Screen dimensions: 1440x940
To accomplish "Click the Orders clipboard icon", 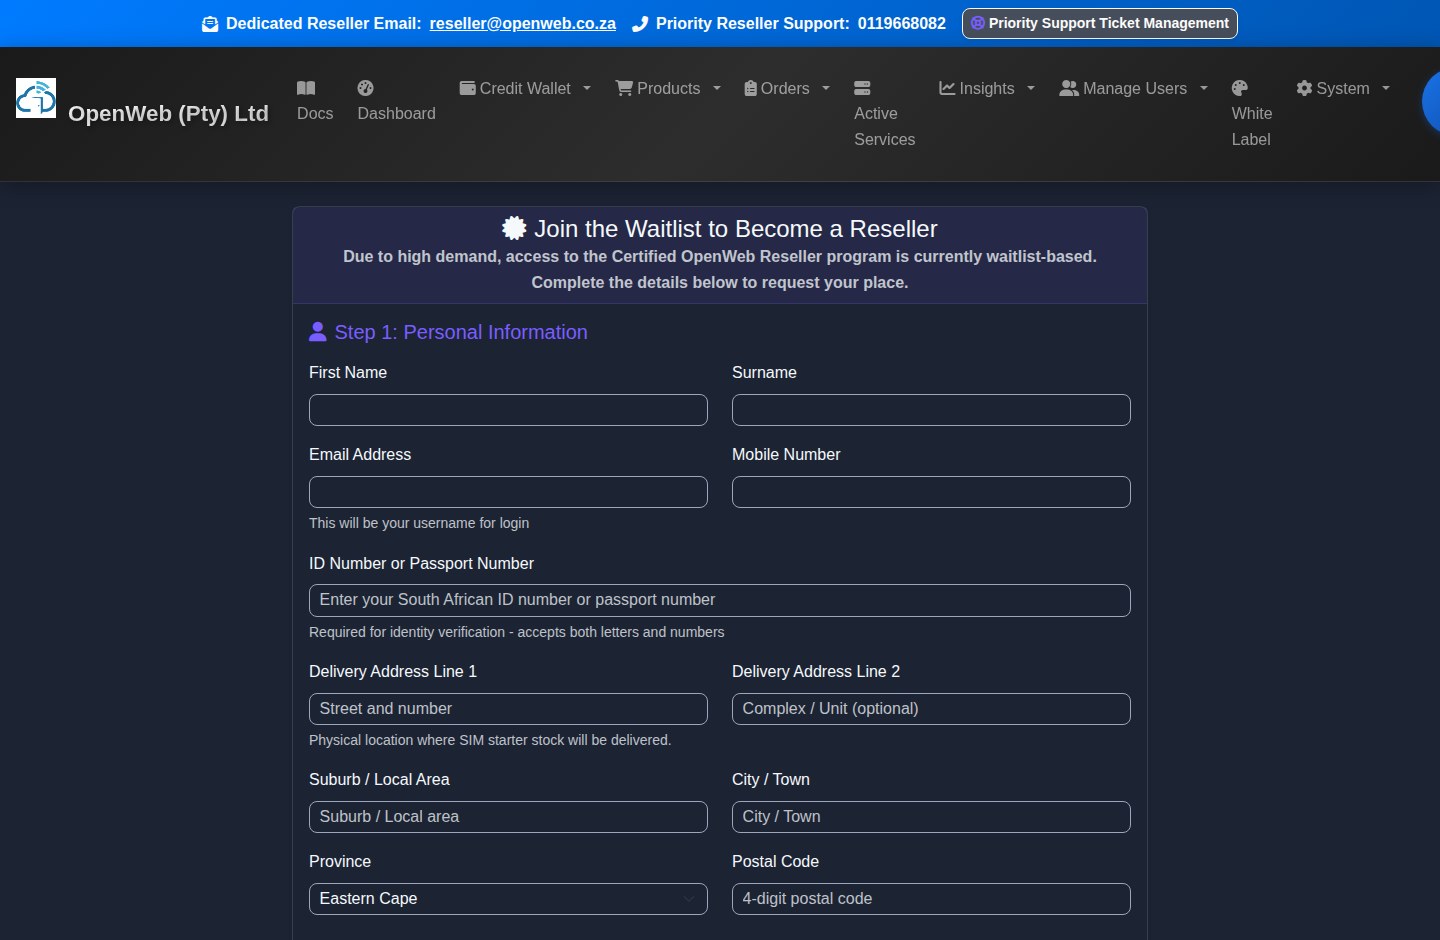I will click(x=751, y=88).
